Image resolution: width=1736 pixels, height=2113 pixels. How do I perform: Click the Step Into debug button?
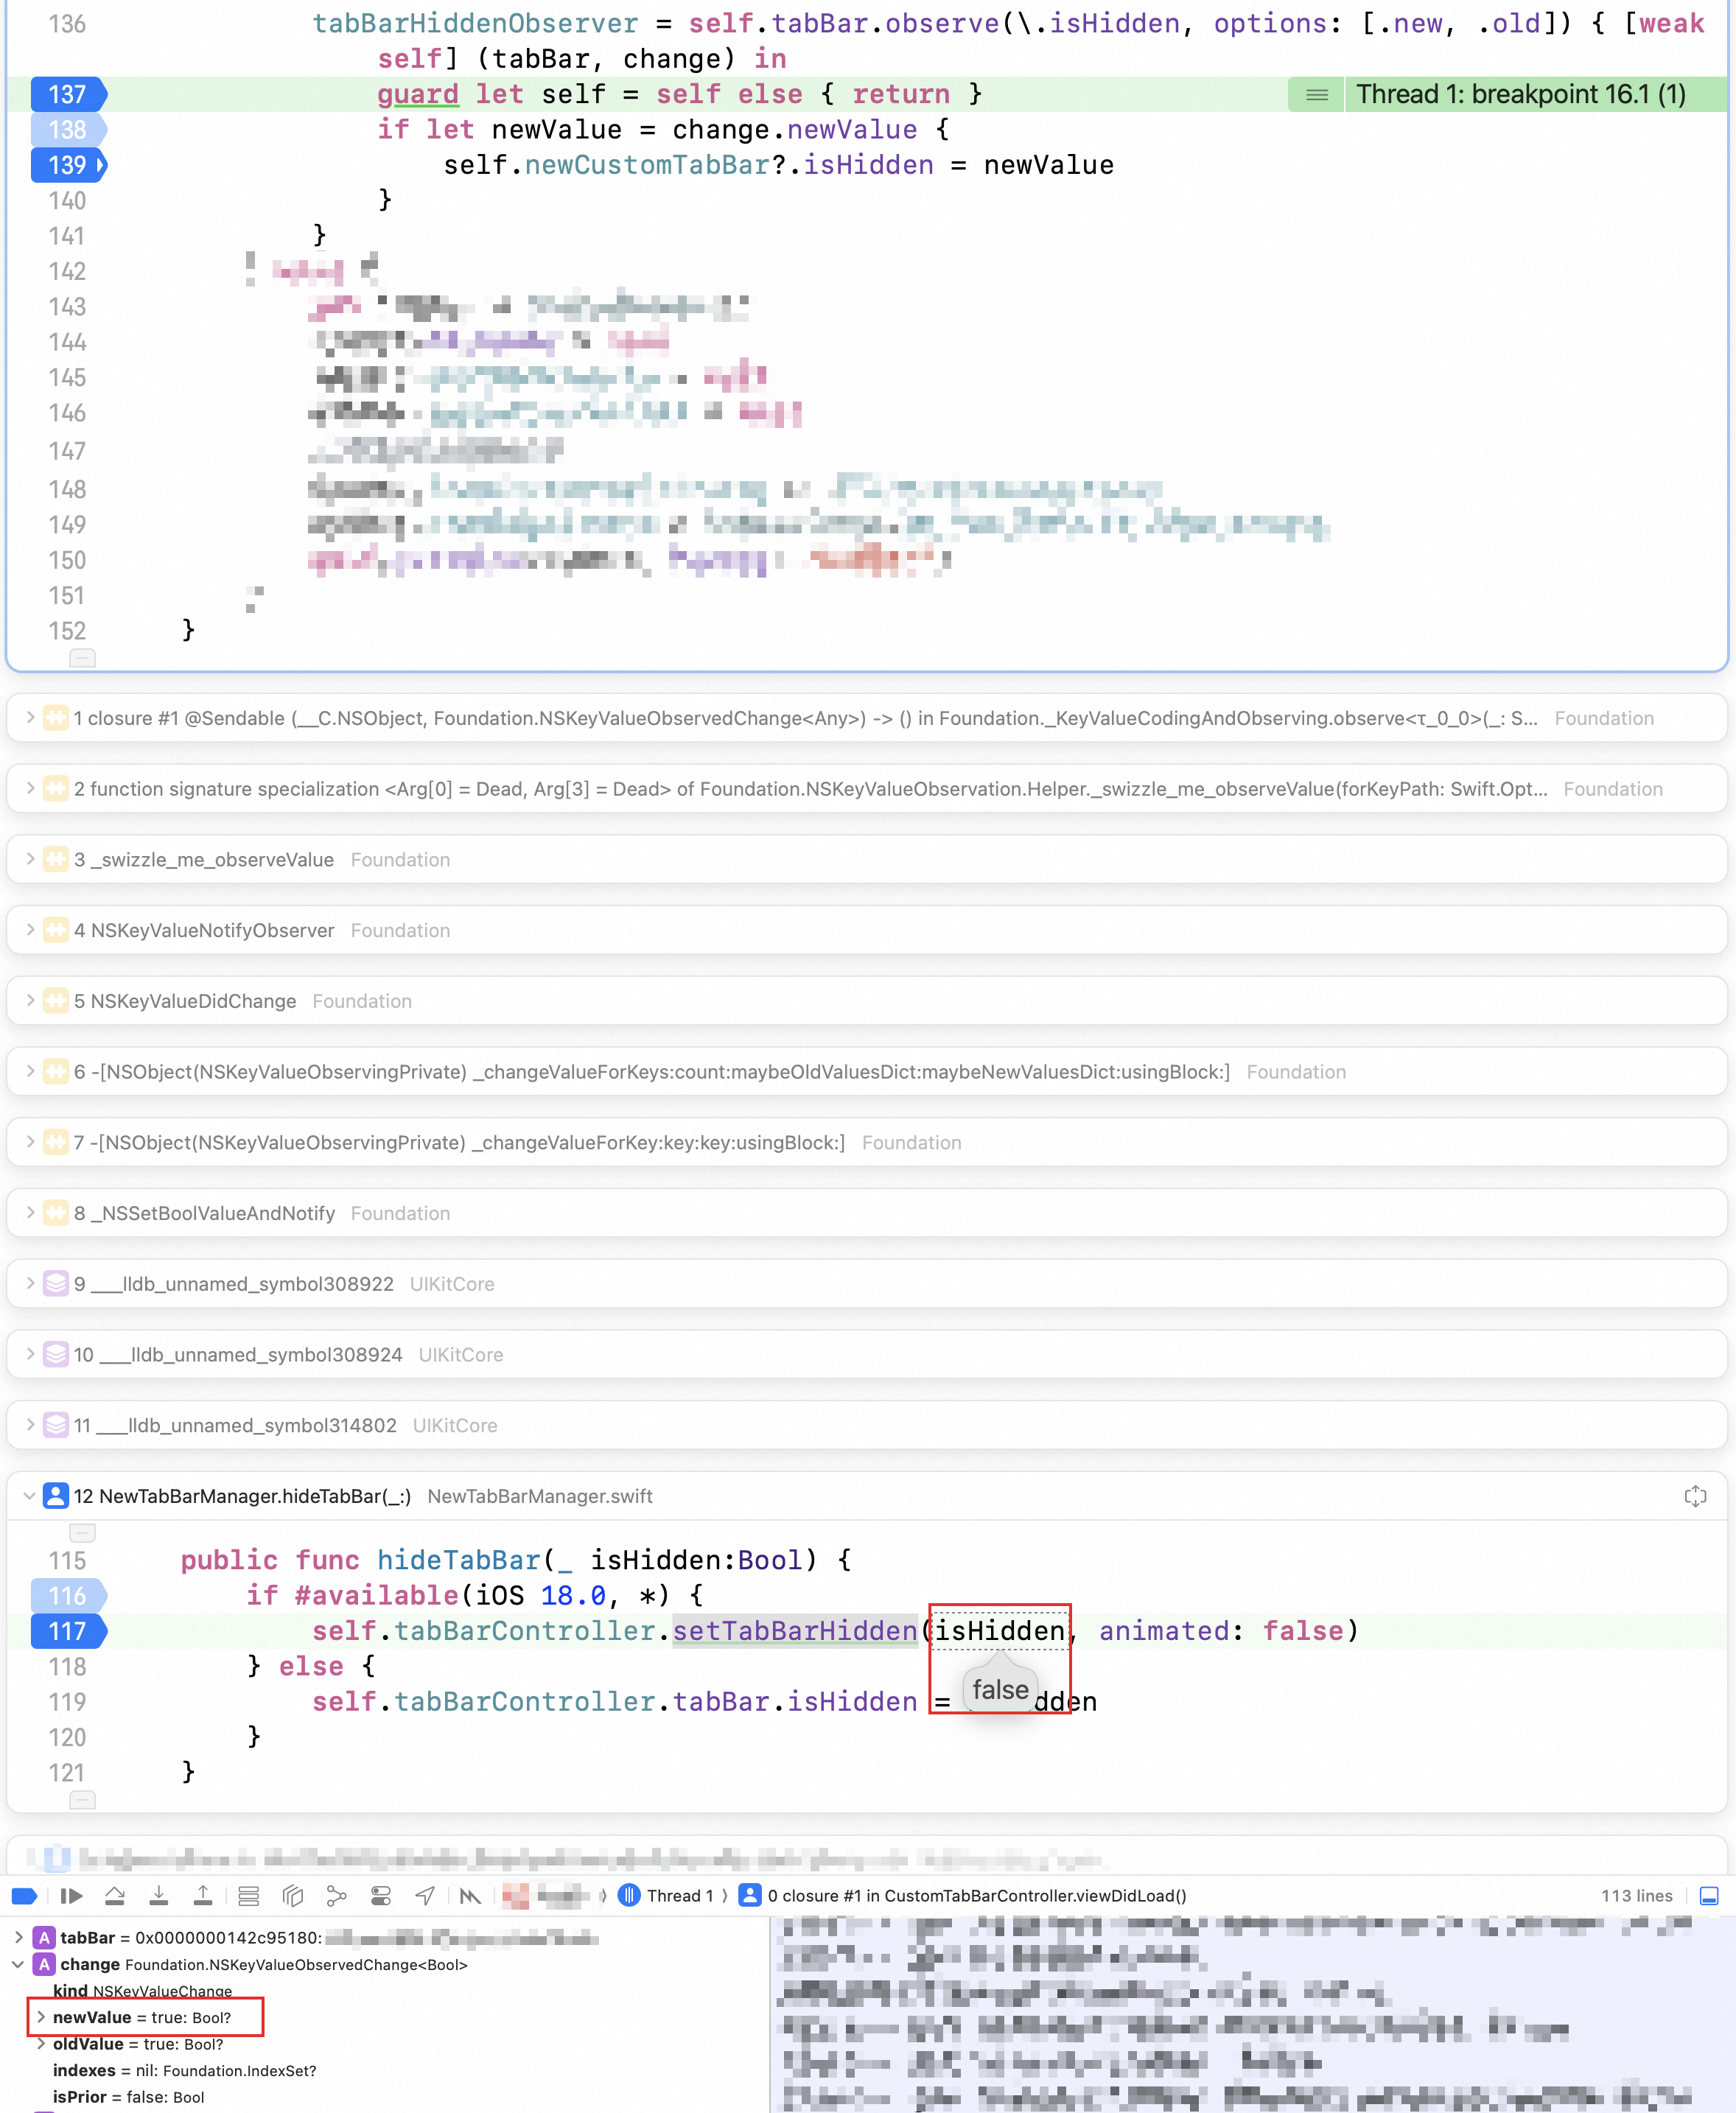tap(158, 1896)
